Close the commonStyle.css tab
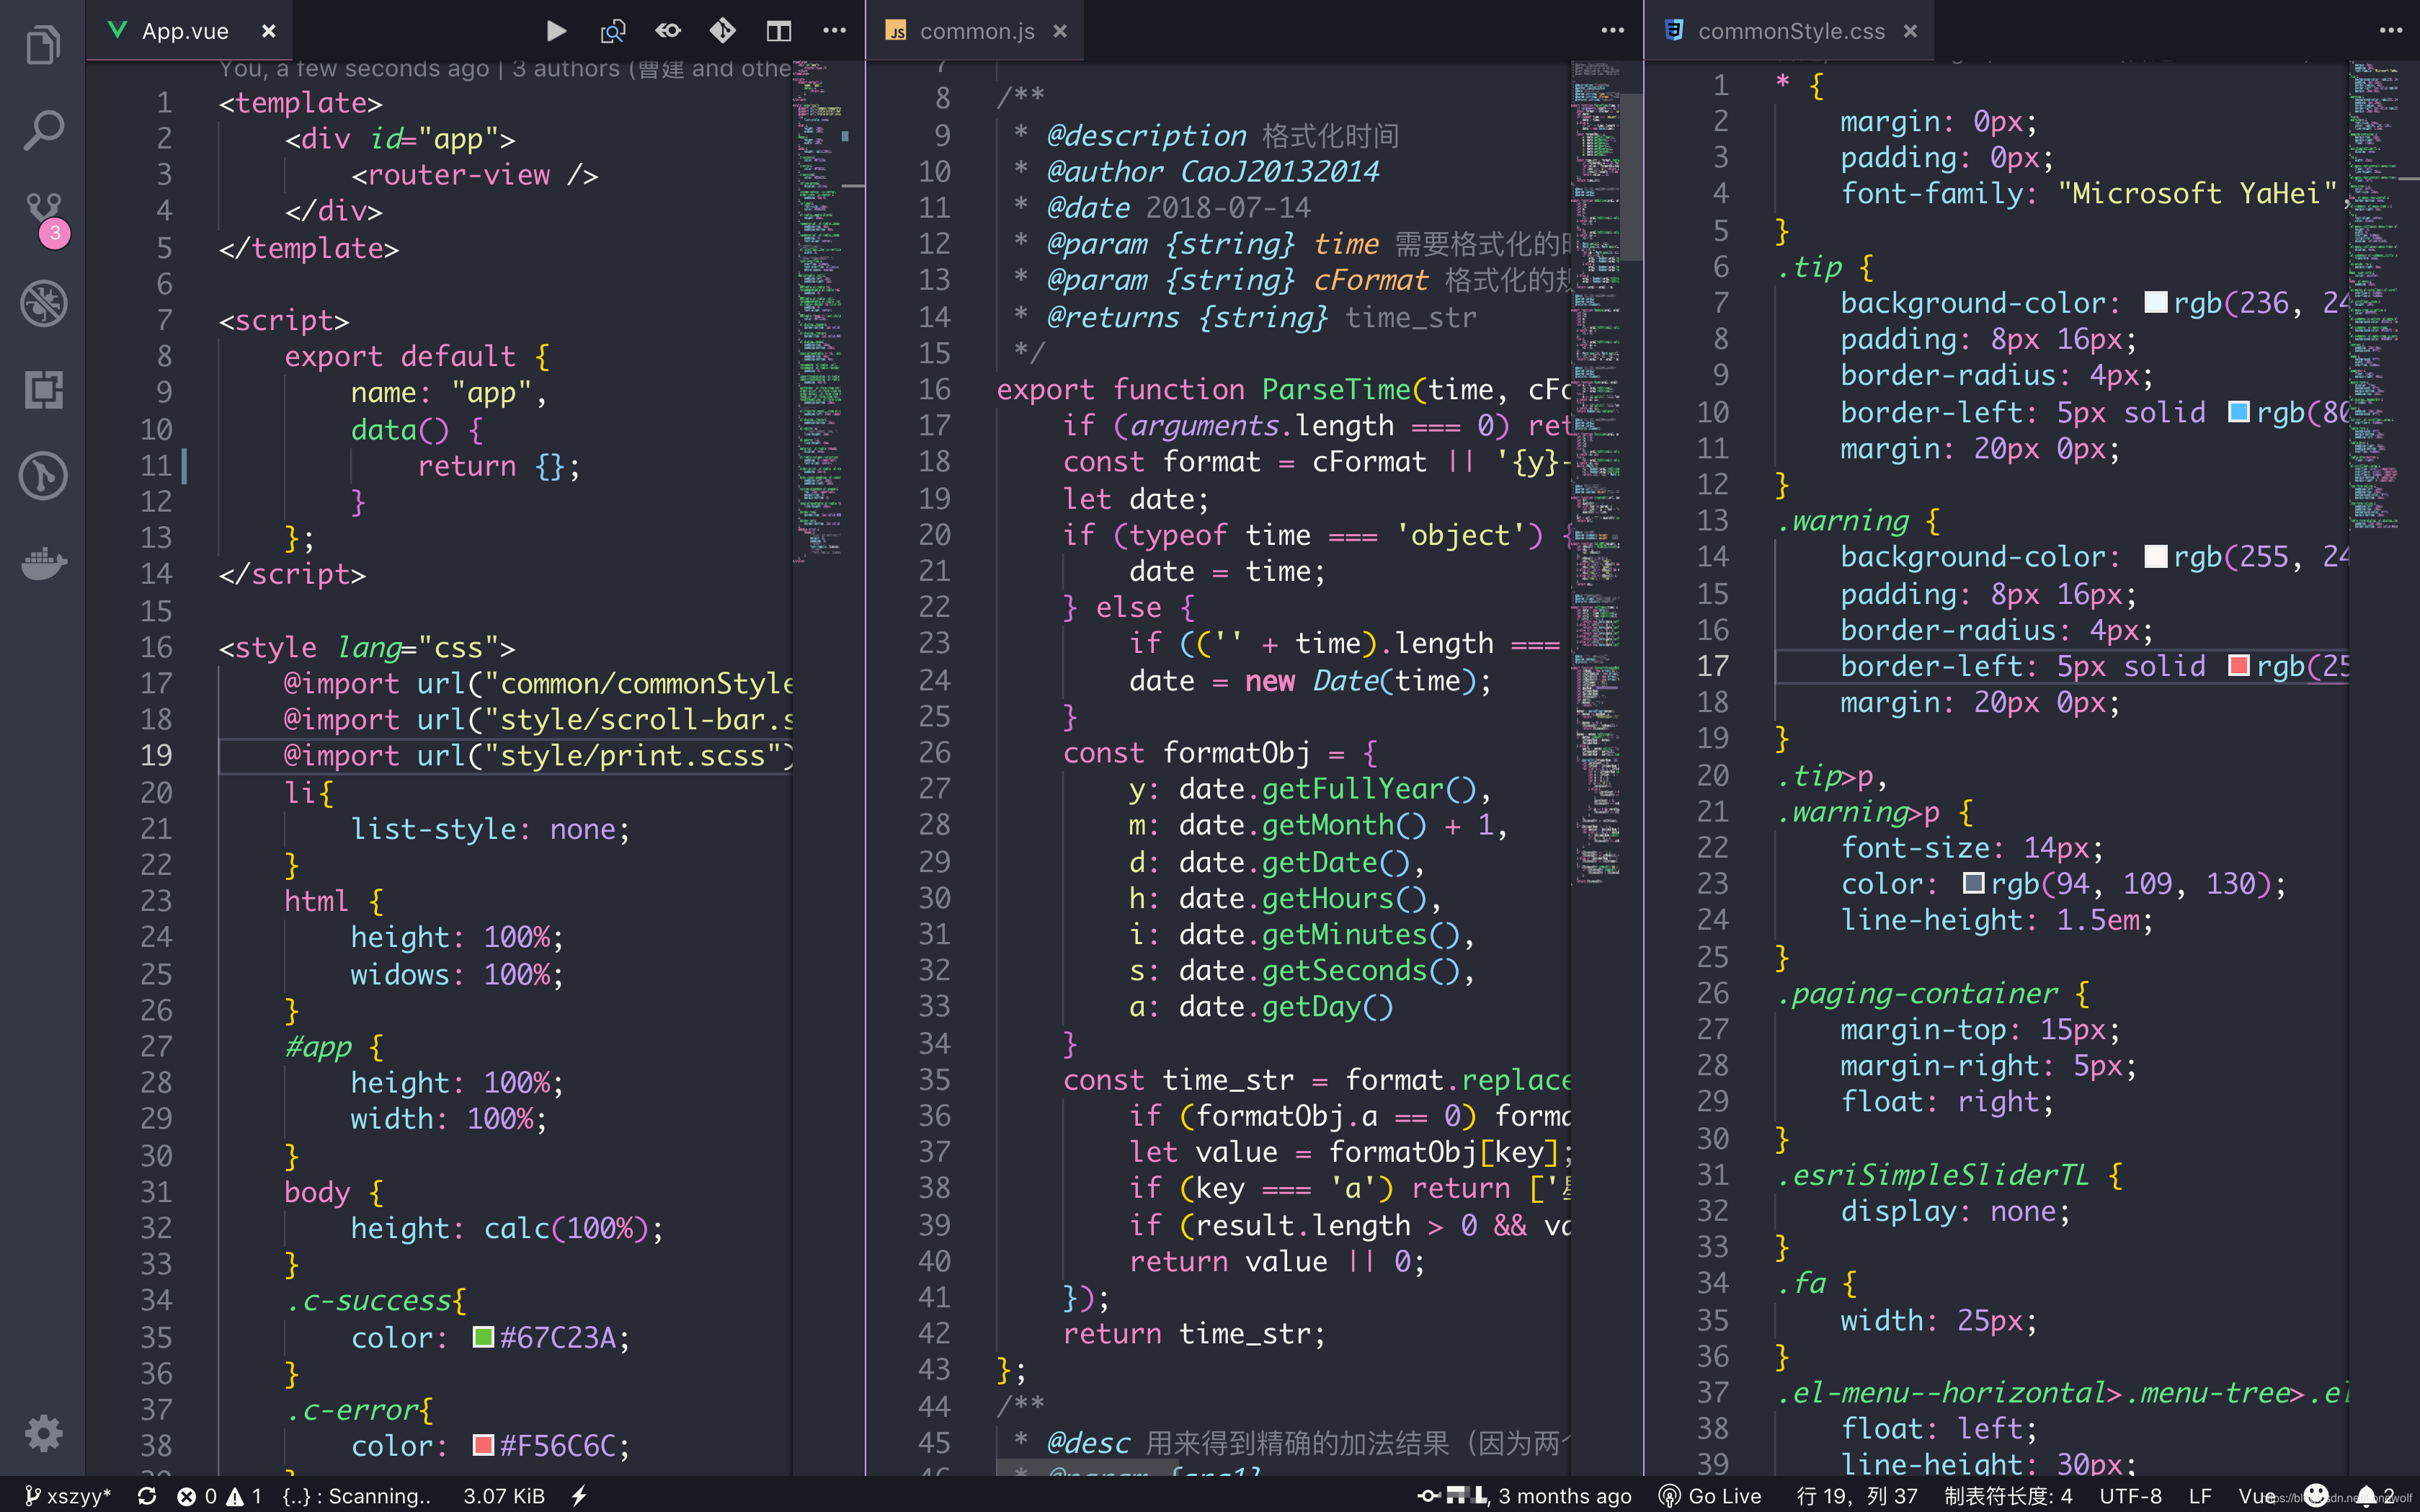 tap(1910, 31)
